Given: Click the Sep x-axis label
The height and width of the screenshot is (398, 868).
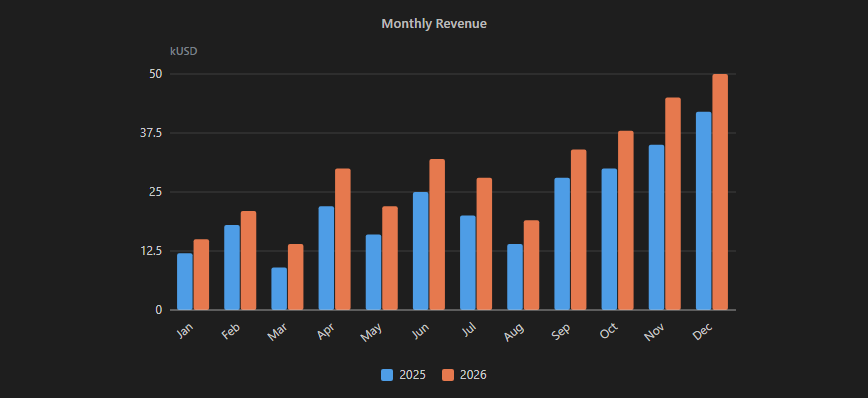Looking at the screenshot, I should (x=561, y=332).
